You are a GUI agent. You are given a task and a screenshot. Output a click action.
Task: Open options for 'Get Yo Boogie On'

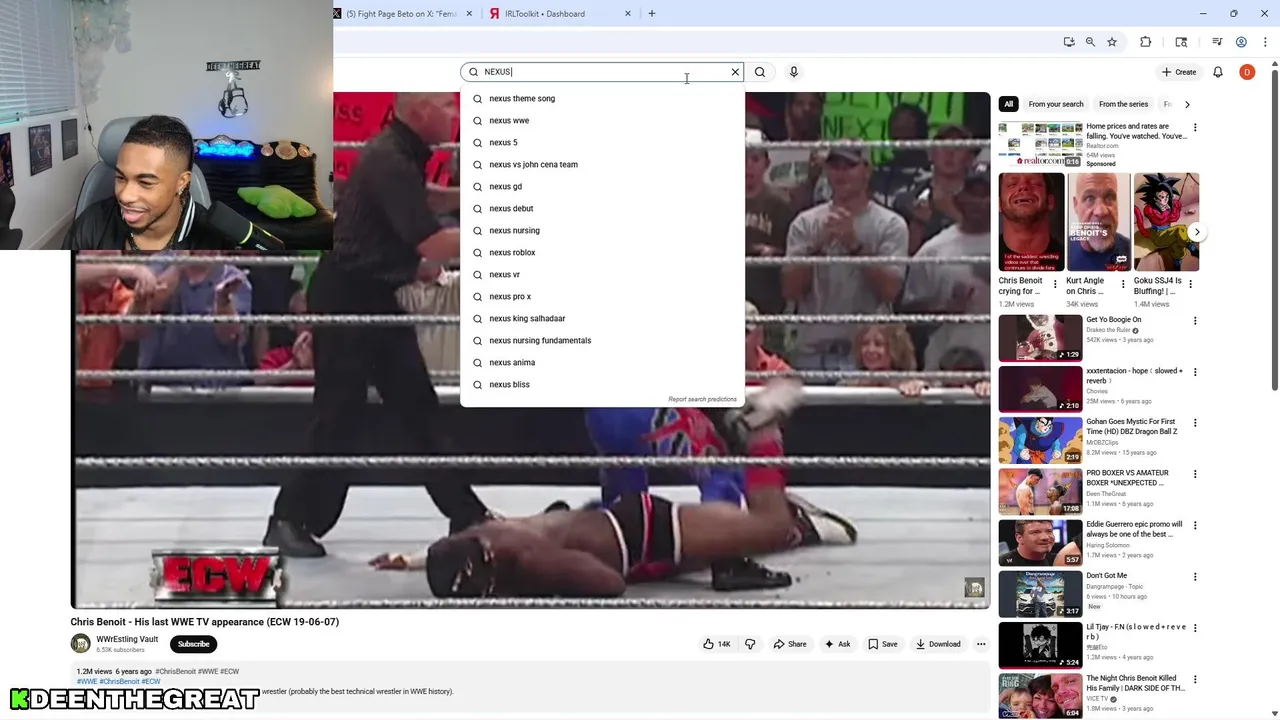click(1194, 321)
